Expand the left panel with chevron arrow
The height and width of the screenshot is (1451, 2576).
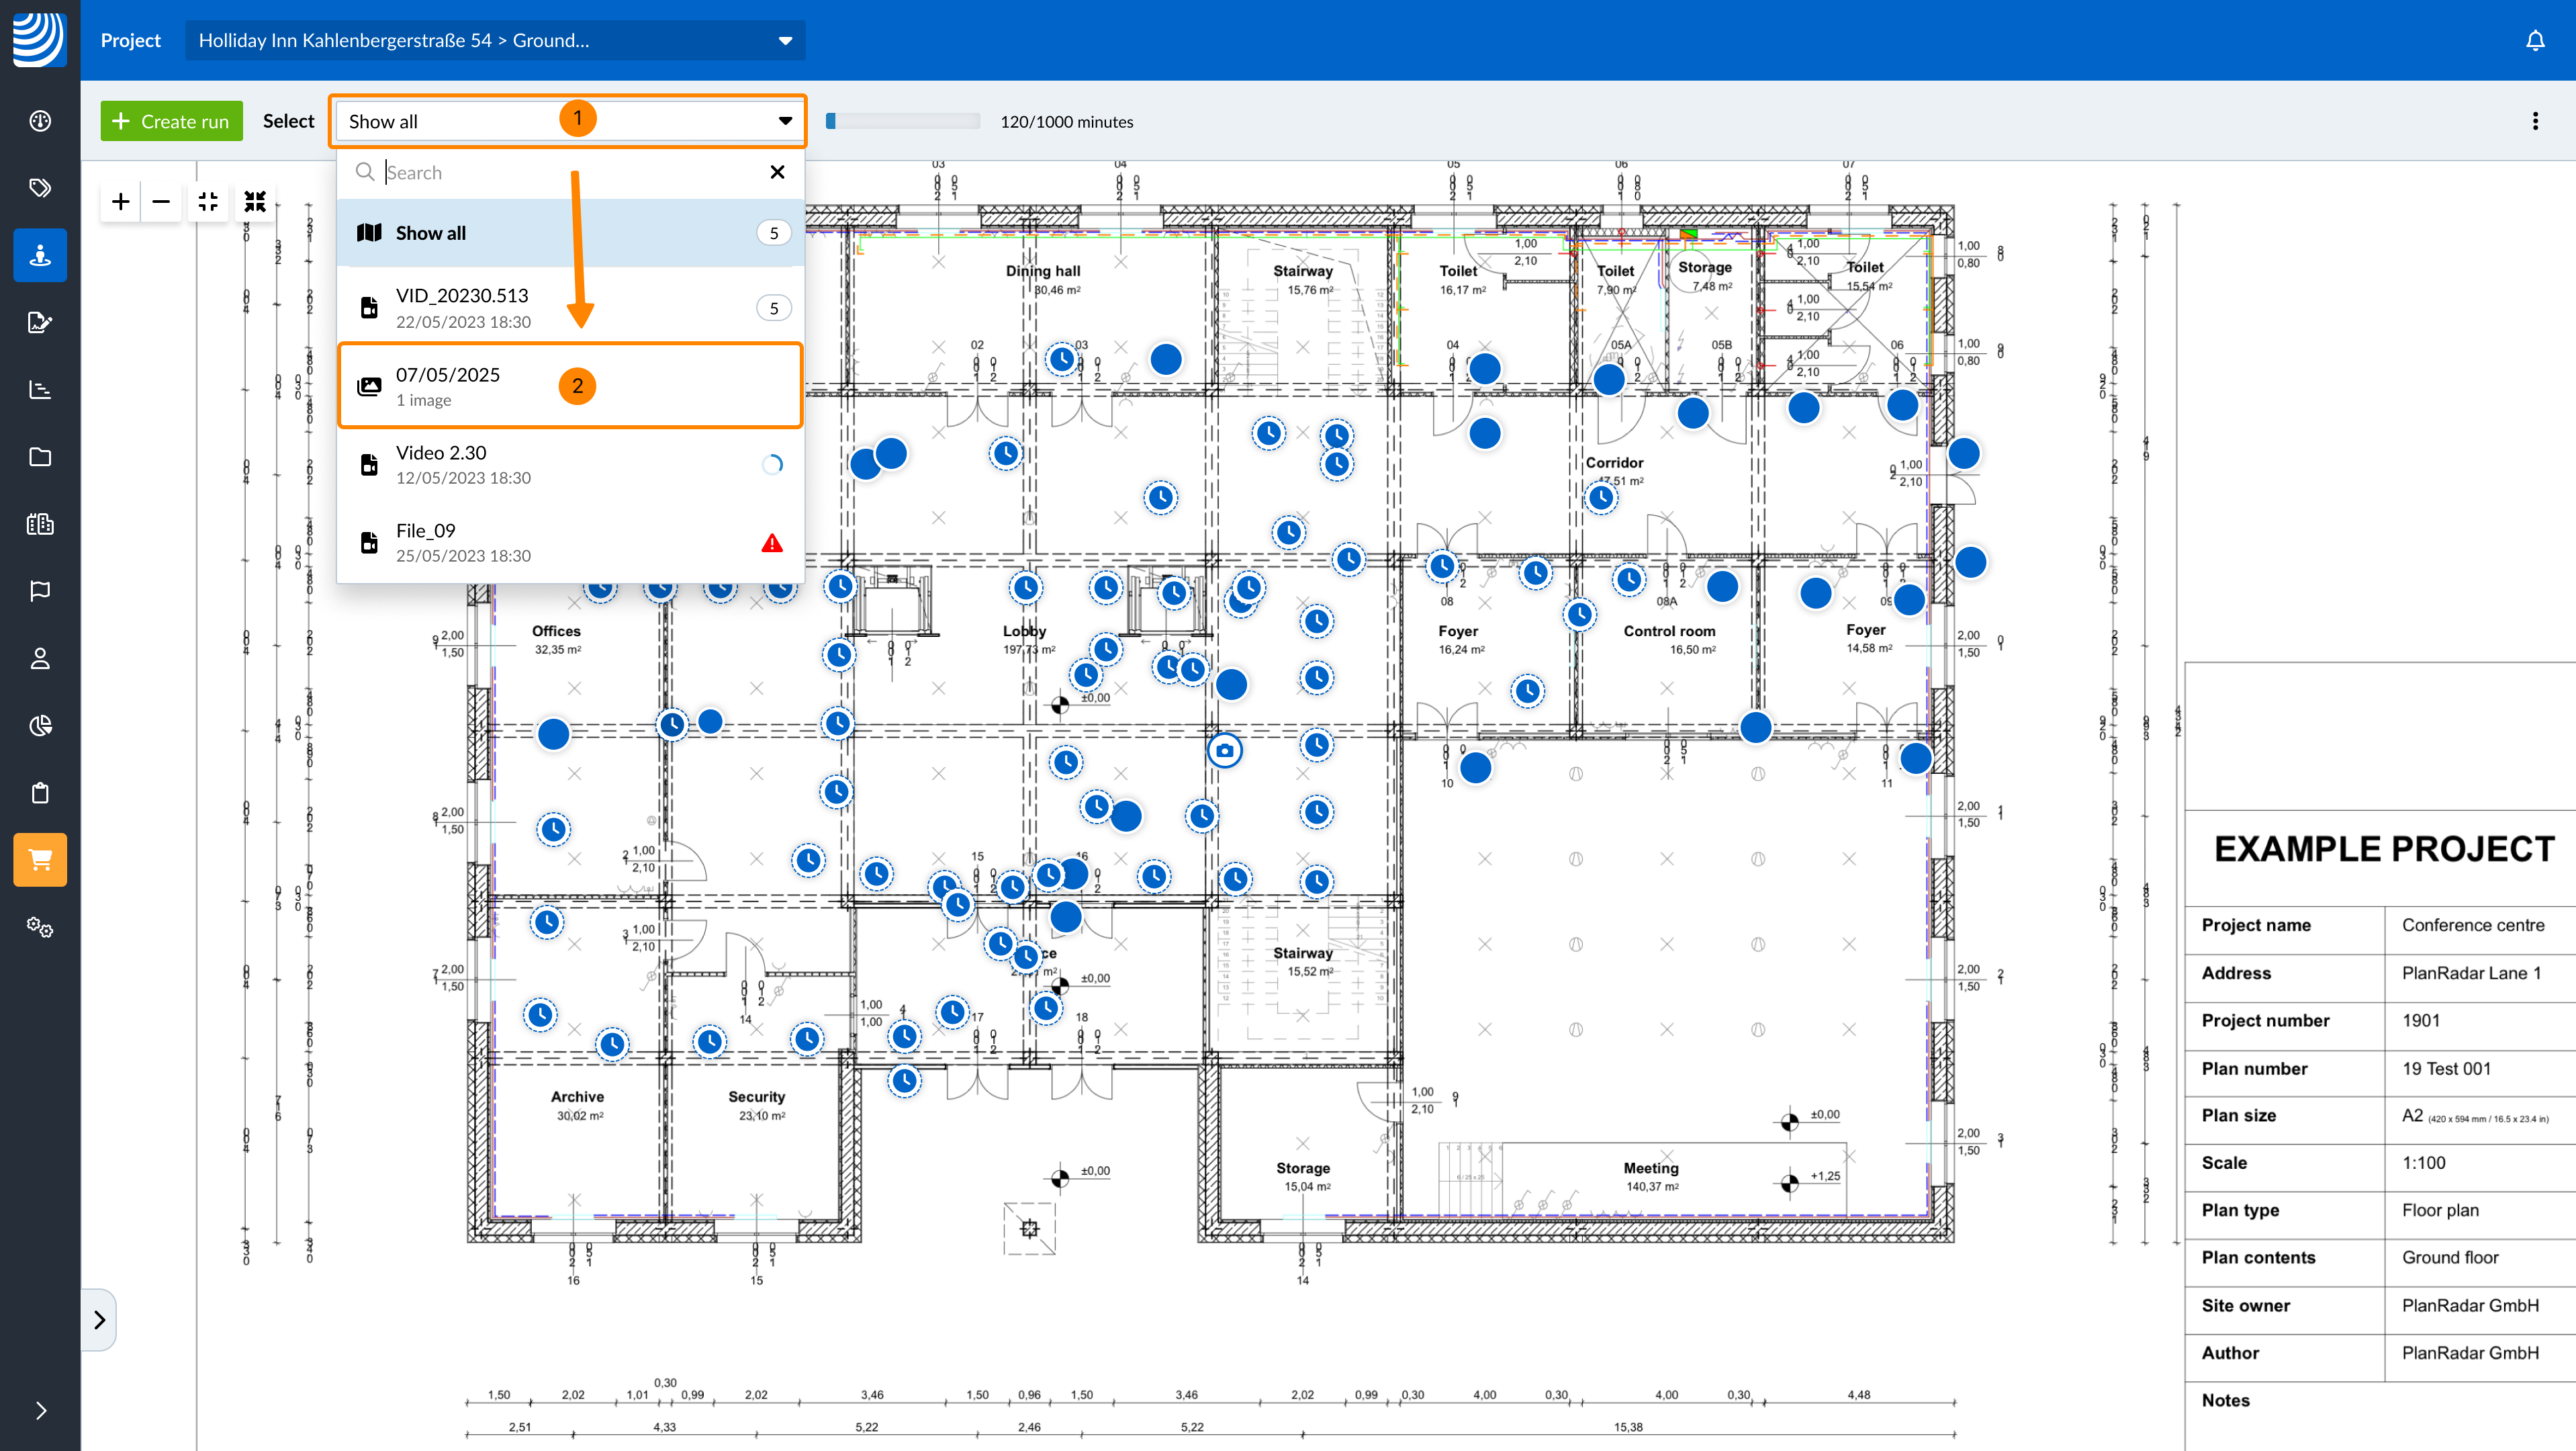pos(100,1320)
